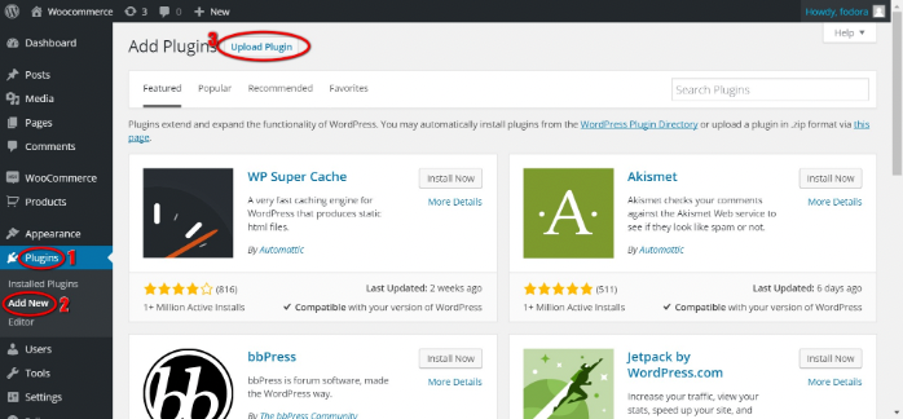Click in the Search Plugins field
This screenshot has height=420, width=904.
pos(770,90)
